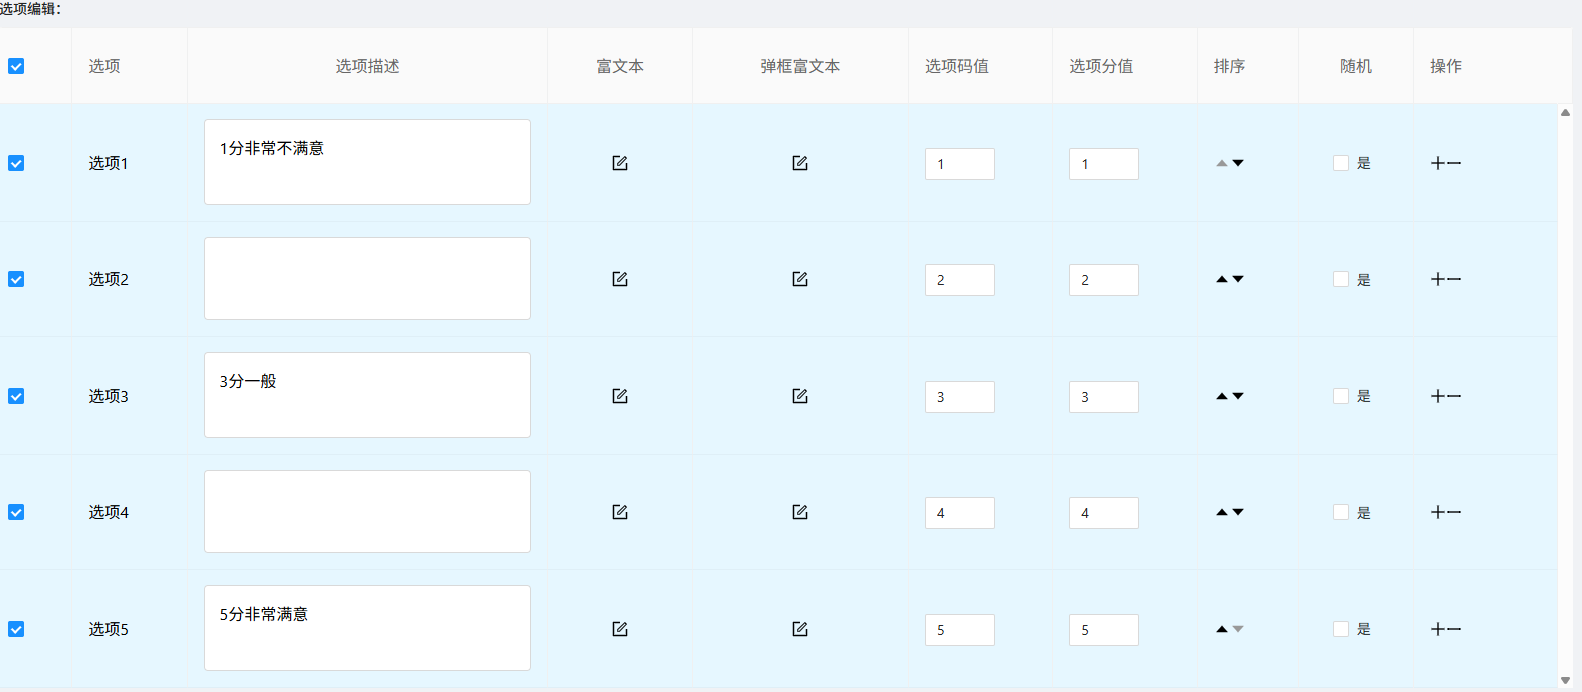Click empty description field of 选项2

point(367,278)
